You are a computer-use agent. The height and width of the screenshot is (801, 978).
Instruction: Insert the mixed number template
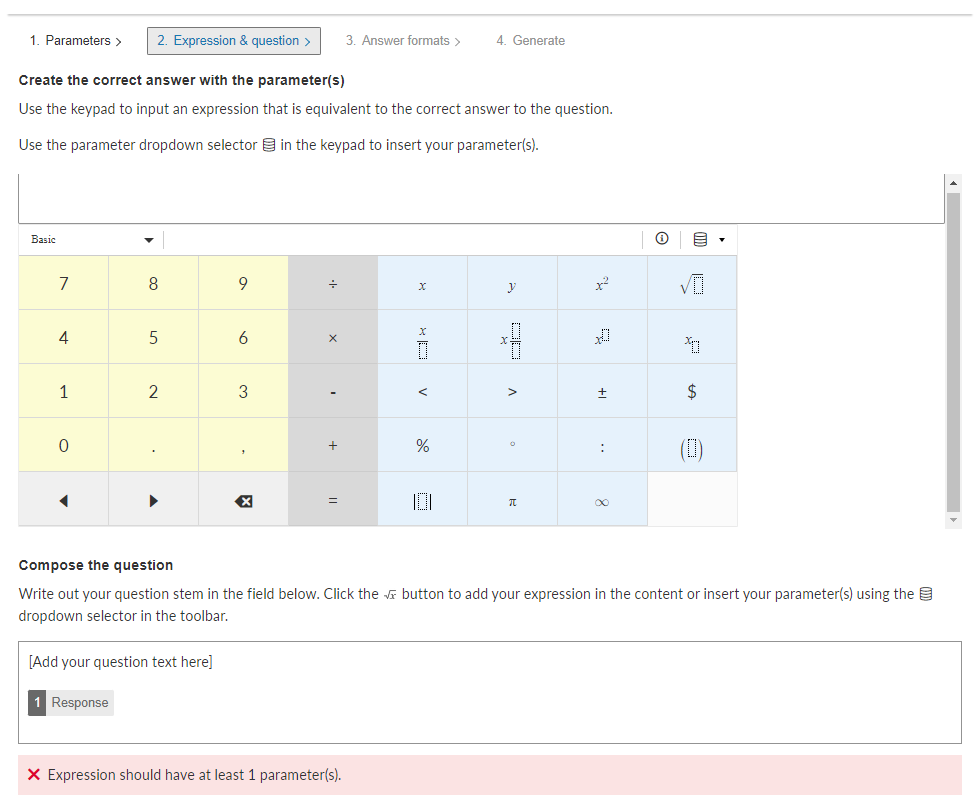(512, 338)
